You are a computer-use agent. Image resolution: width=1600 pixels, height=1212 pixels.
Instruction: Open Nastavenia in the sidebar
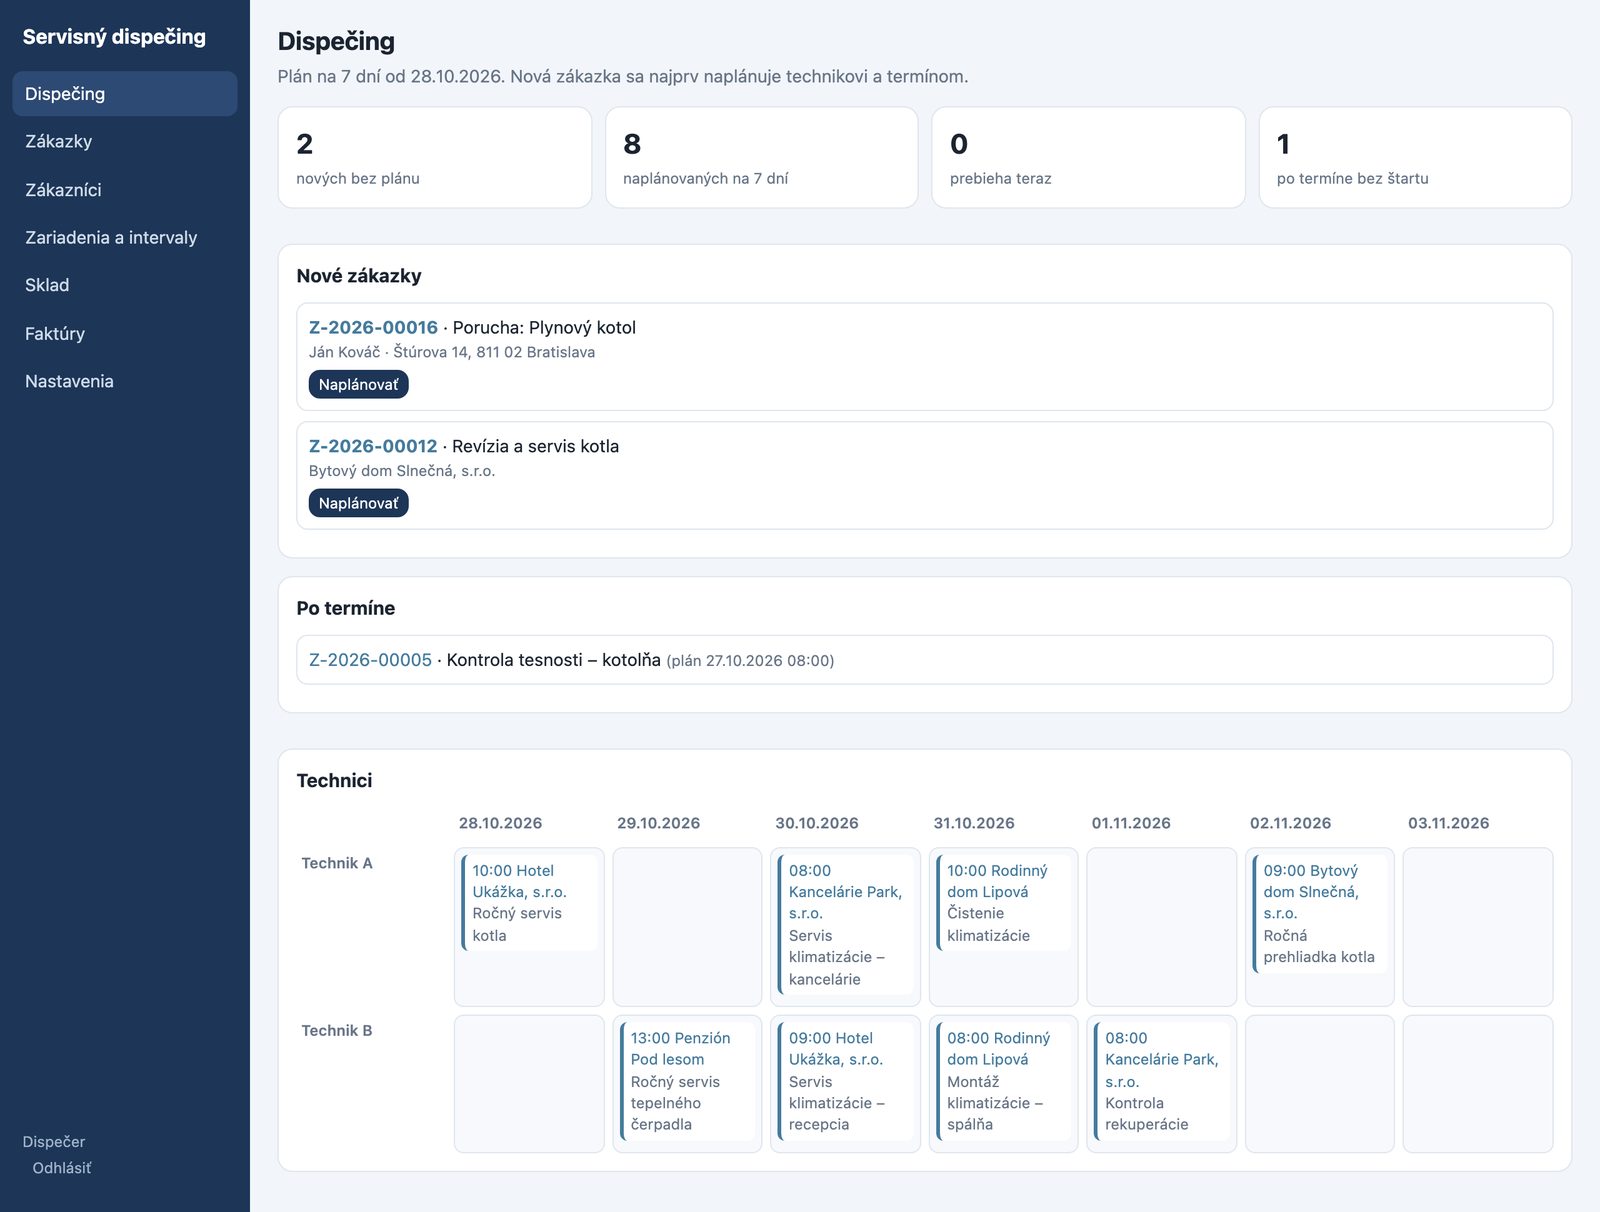coord(125,381)
